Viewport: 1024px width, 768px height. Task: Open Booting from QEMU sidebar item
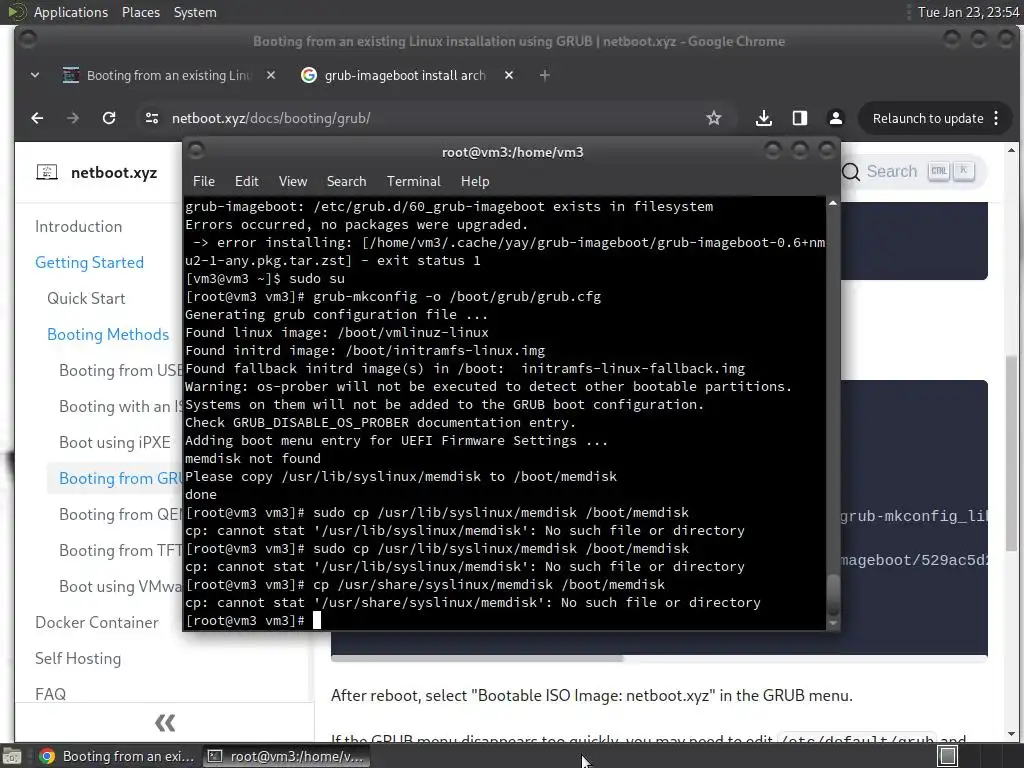click(120, 515)
